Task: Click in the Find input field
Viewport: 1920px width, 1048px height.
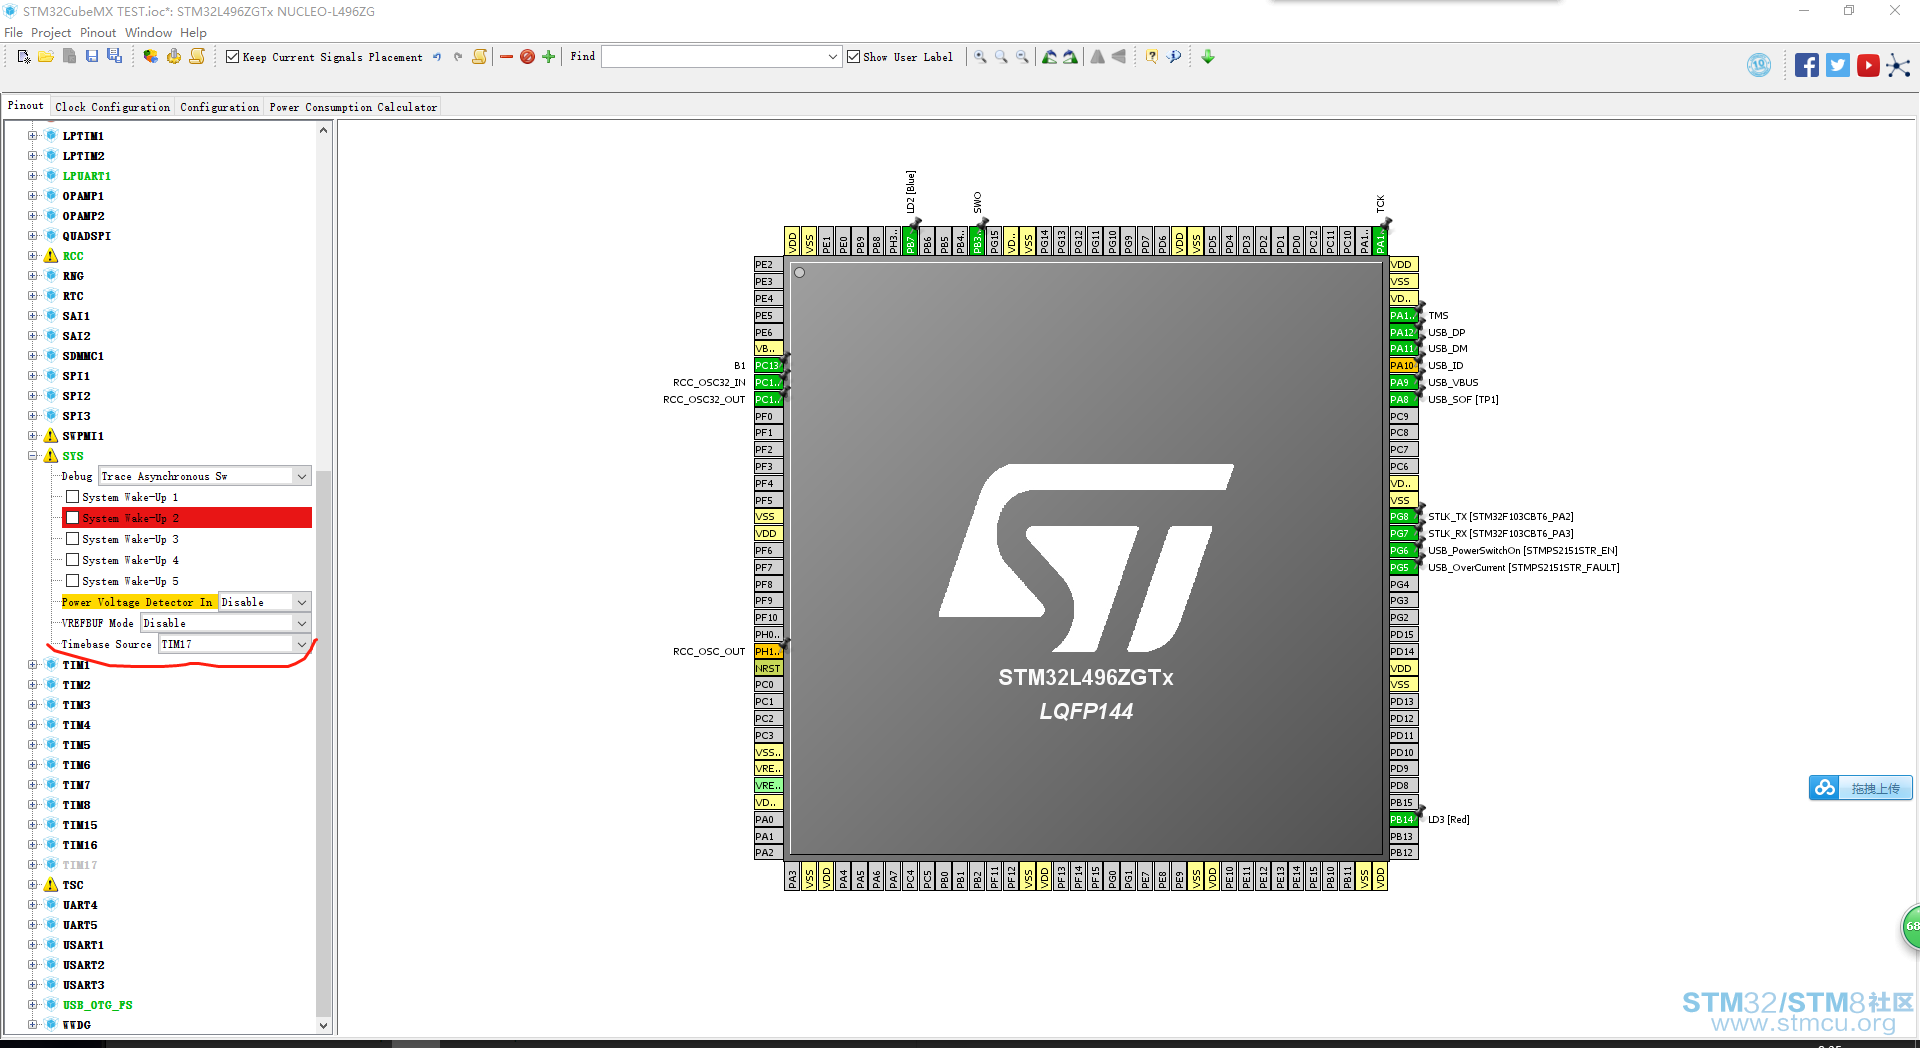Action: [713, 57]
